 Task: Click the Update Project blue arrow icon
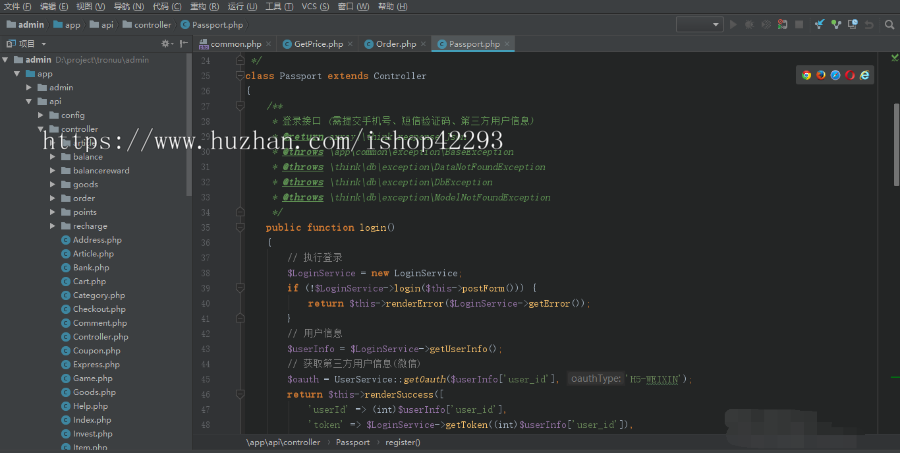819,24
